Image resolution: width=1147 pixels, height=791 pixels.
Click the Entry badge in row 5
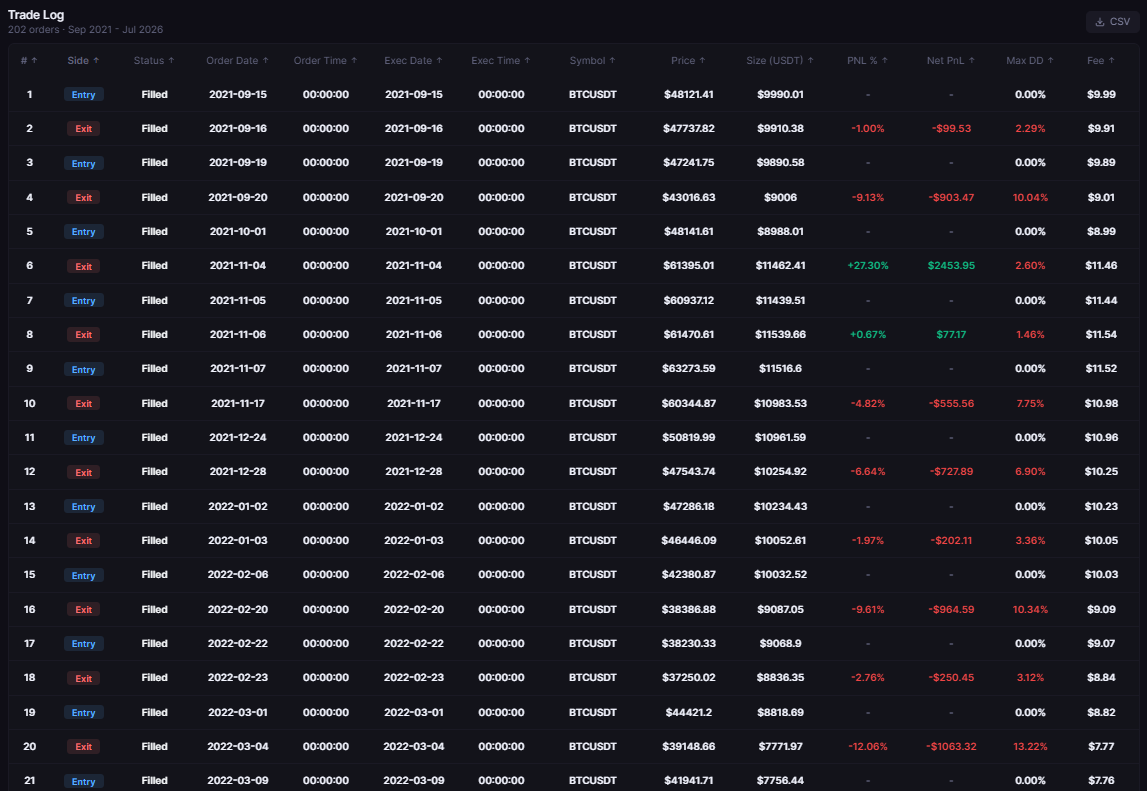(x=83, y=232)
